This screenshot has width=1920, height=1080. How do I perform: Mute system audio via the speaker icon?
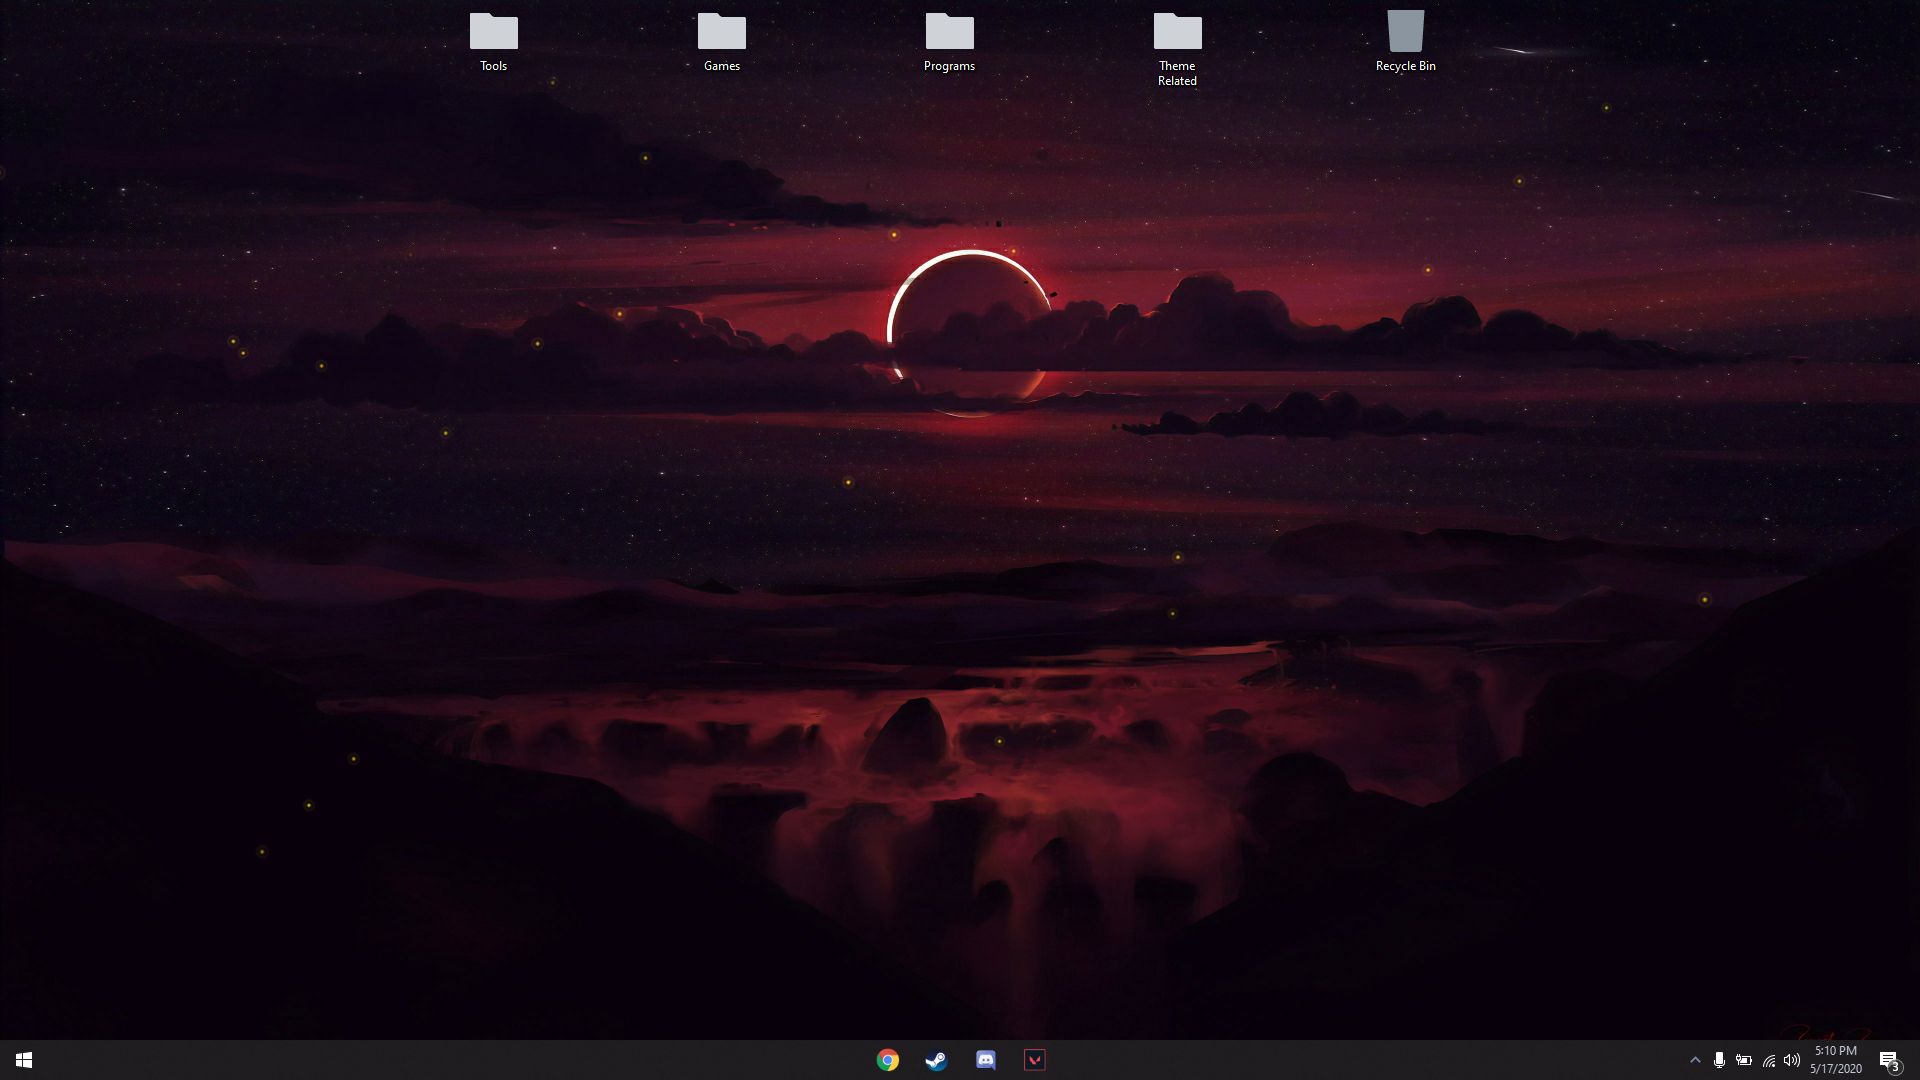click(x=1794, y=1060)
